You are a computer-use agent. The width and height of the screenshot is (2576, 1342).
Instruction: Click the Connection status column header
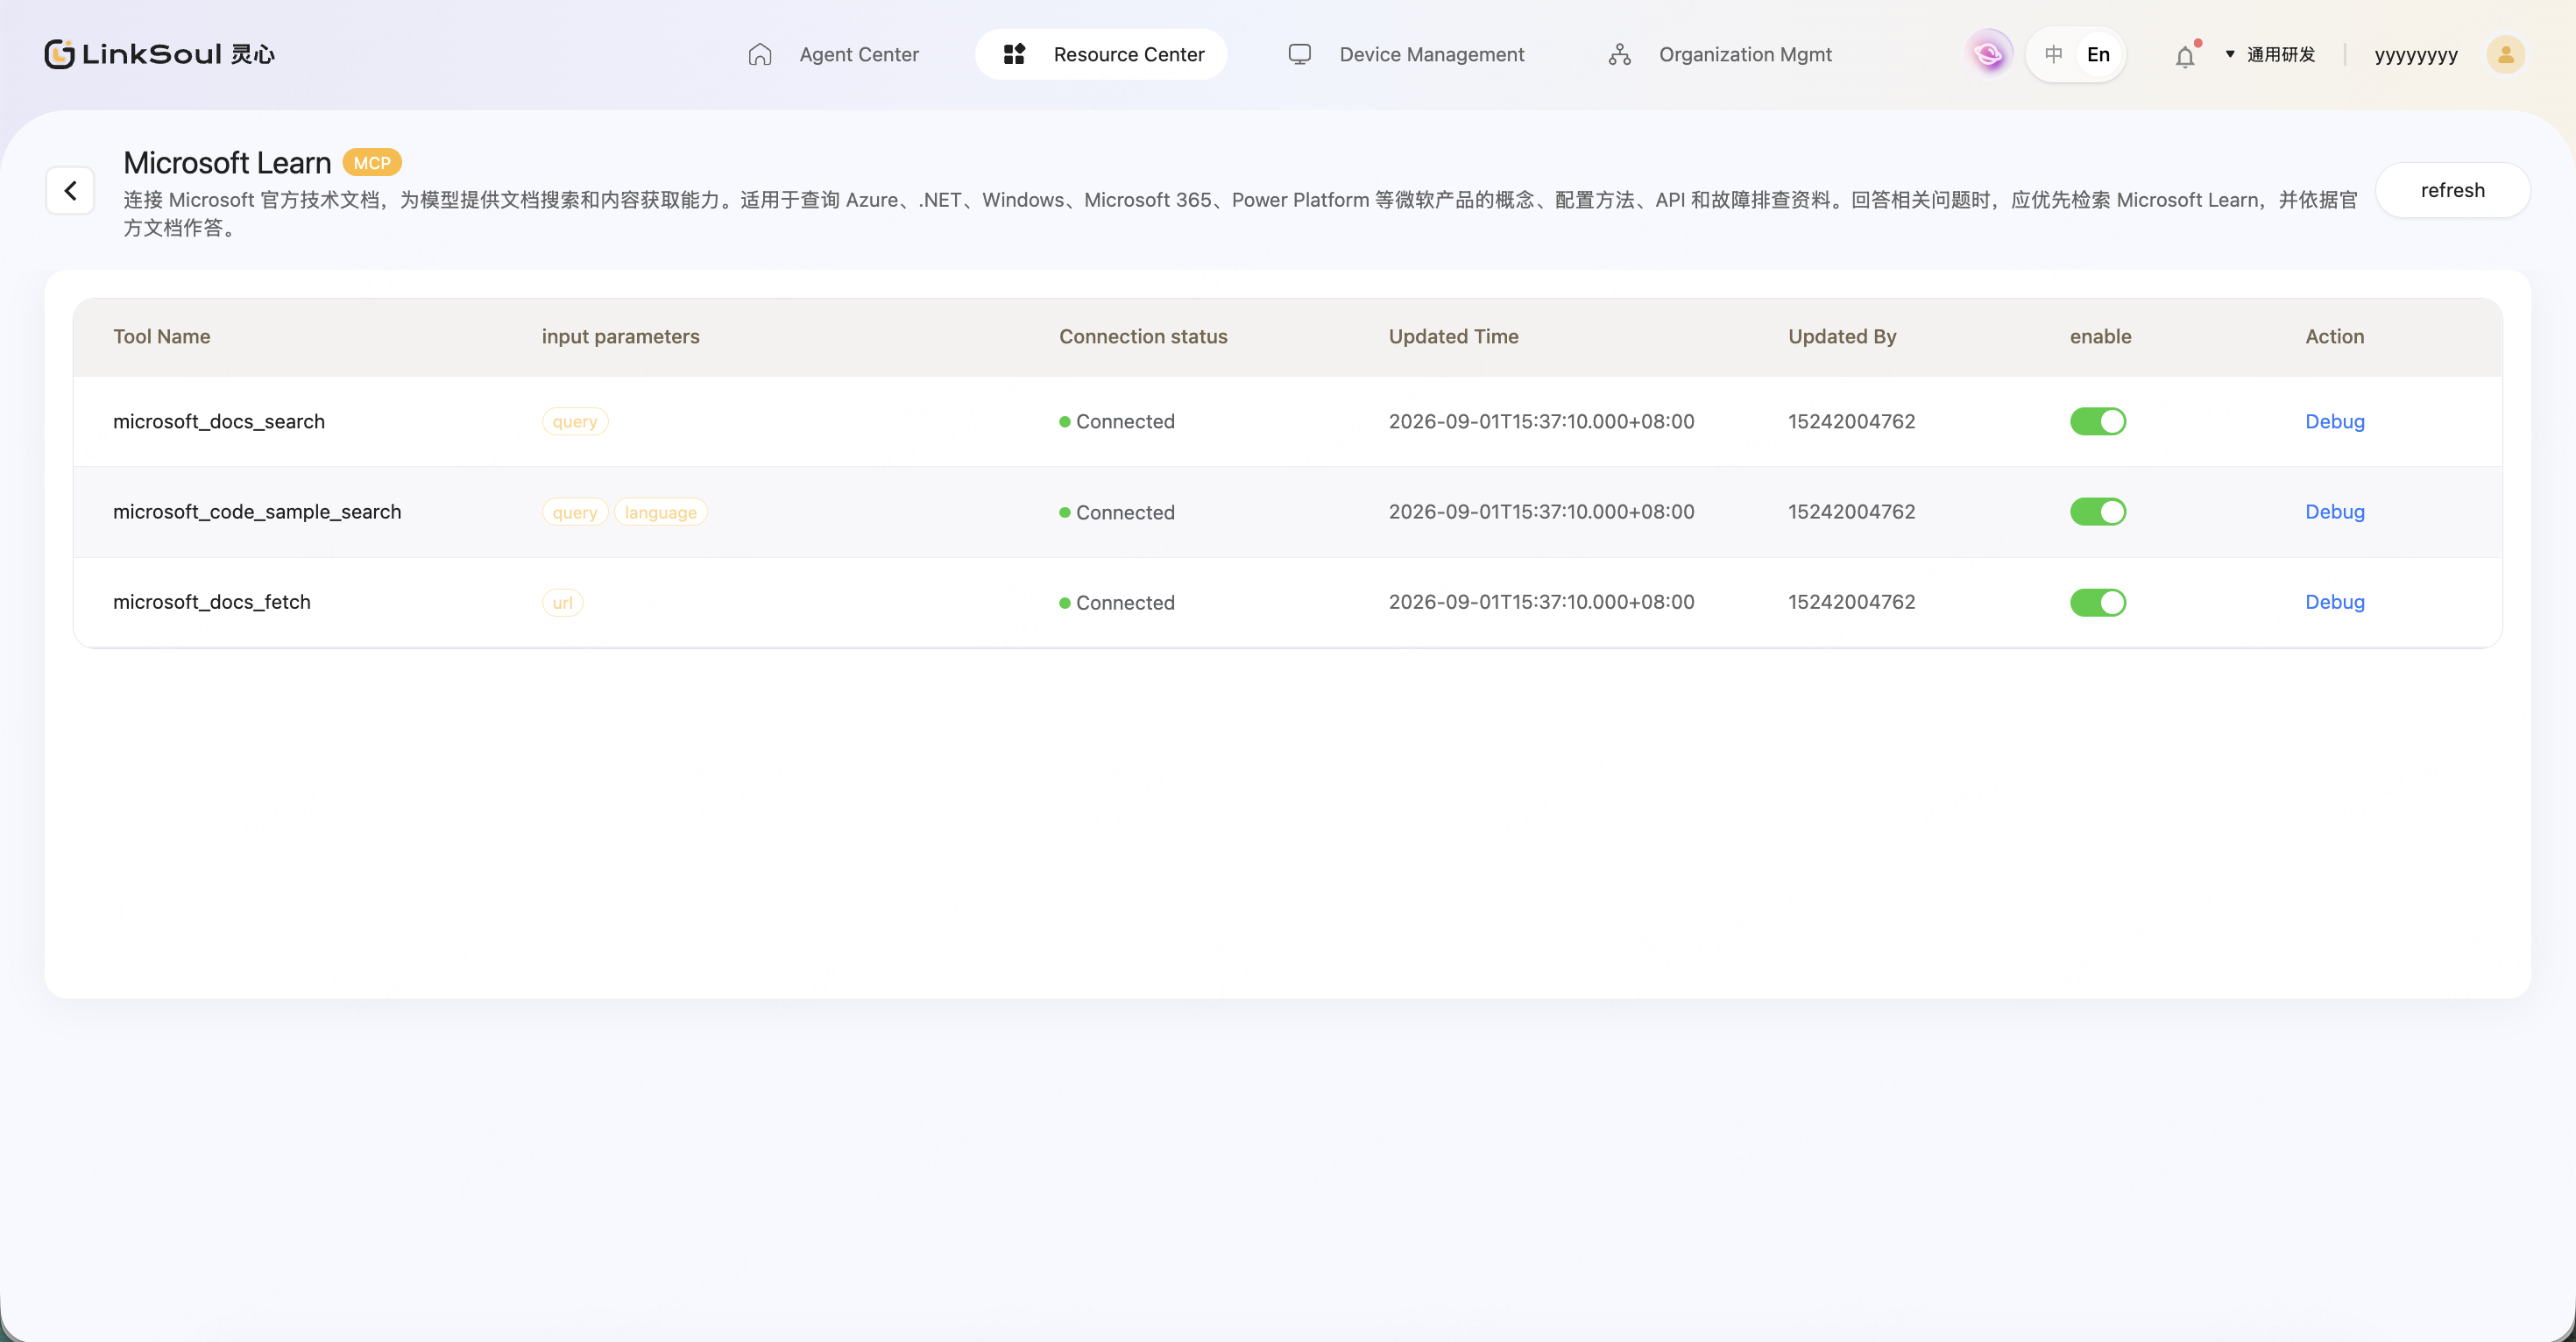click(1143, 336)
